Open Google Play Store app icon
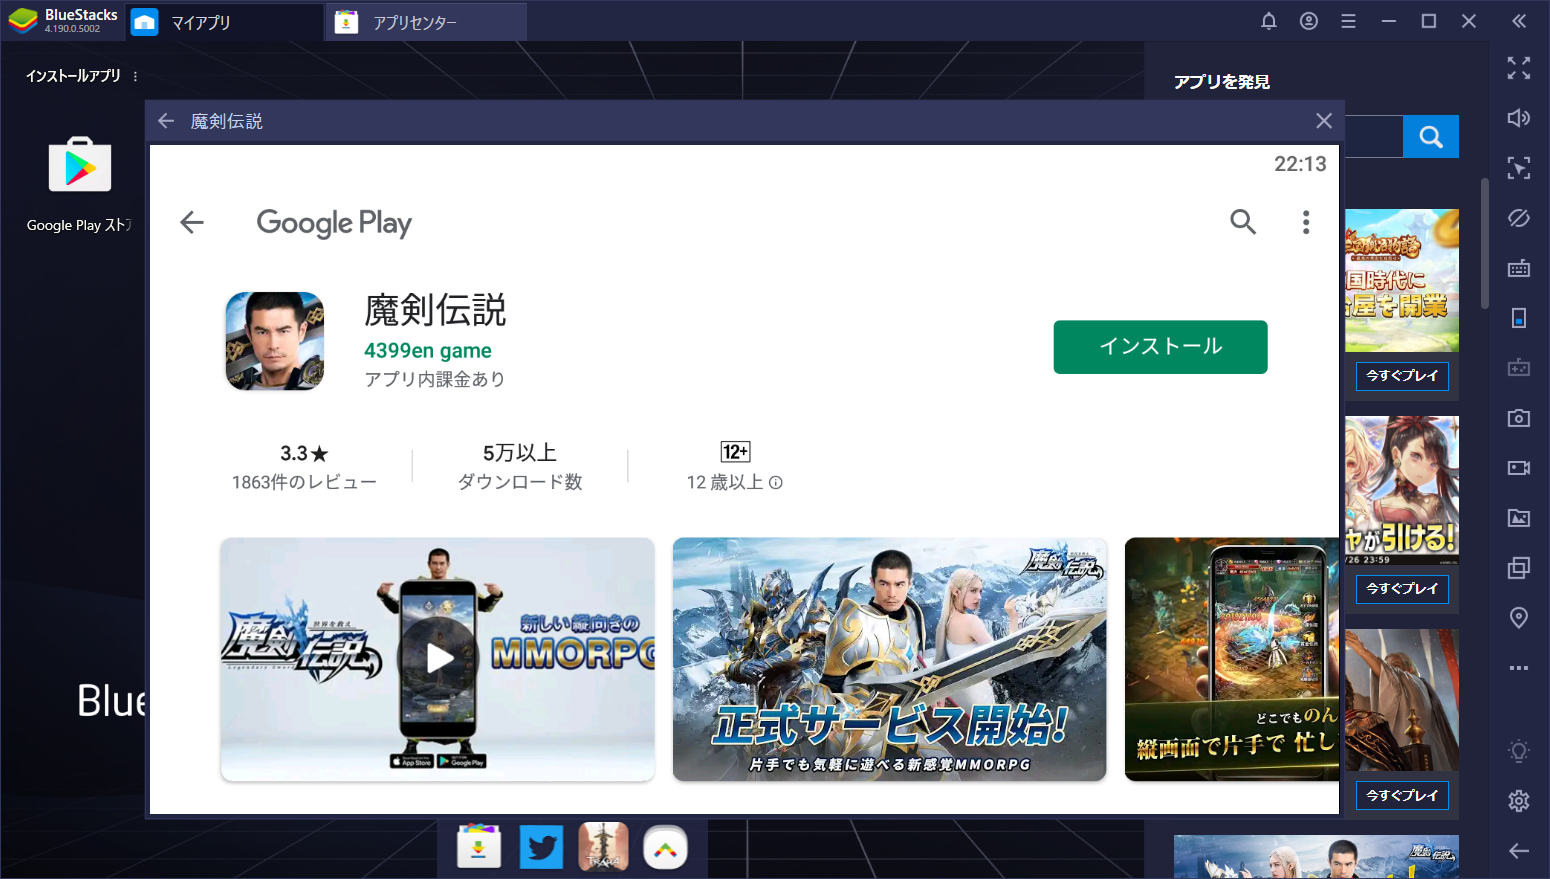Screen dimensions: 1550x879 click(x=80, y=165)
